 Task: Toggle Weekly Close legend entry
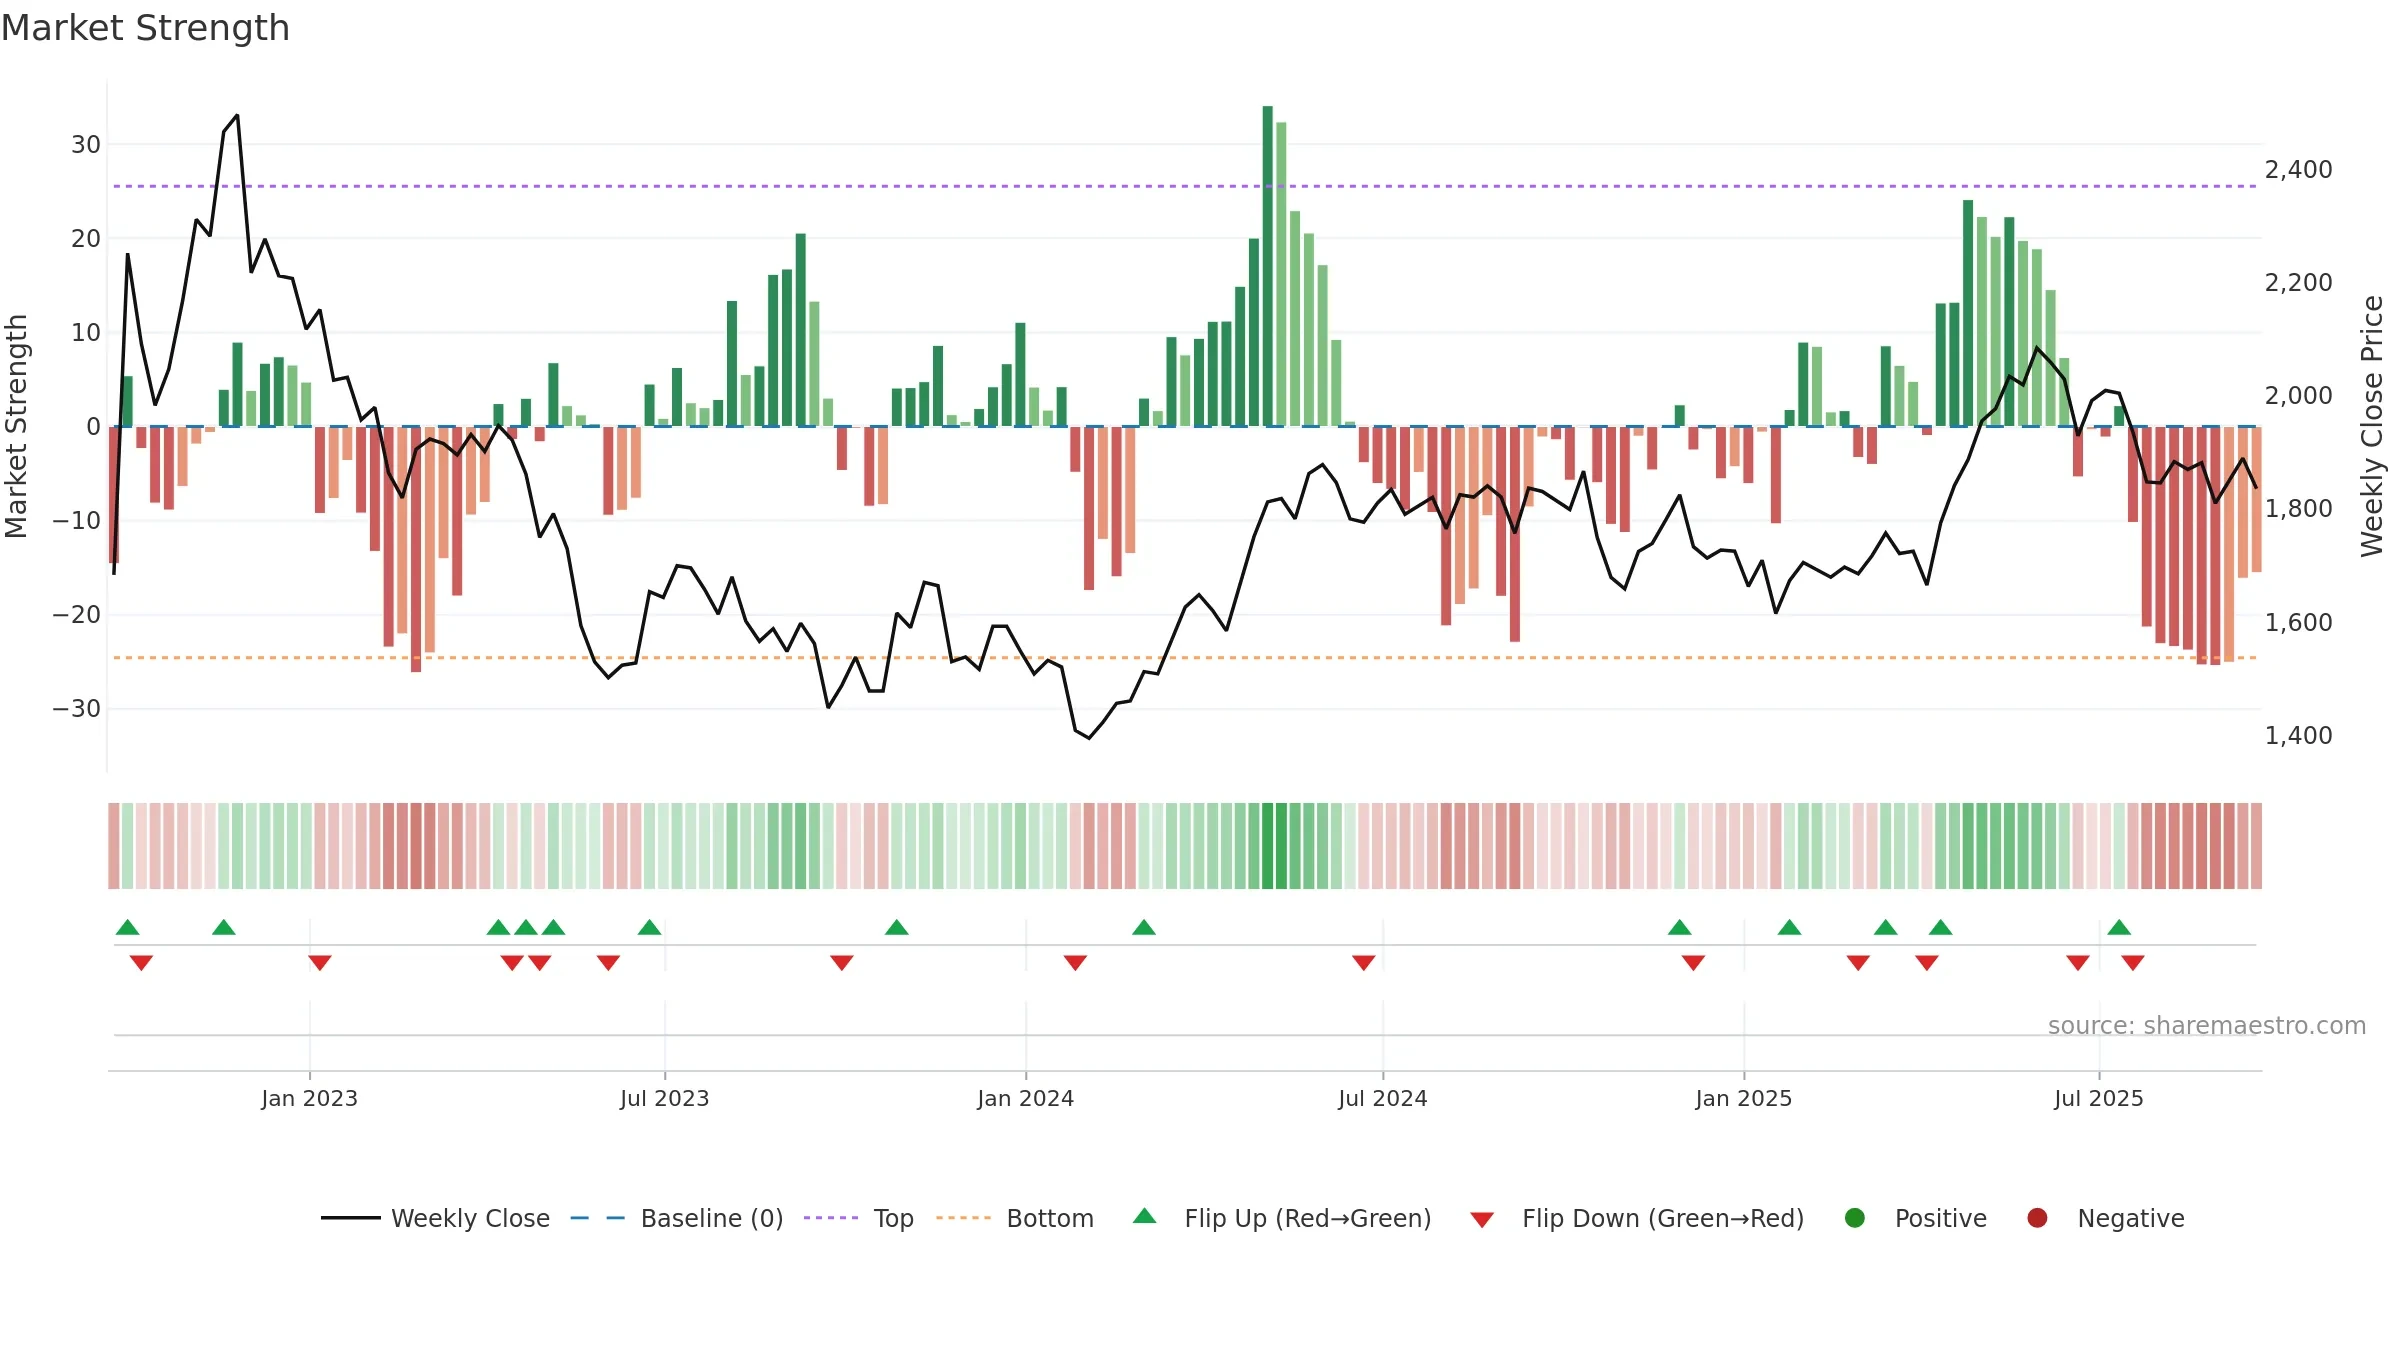pos(435,1218)
